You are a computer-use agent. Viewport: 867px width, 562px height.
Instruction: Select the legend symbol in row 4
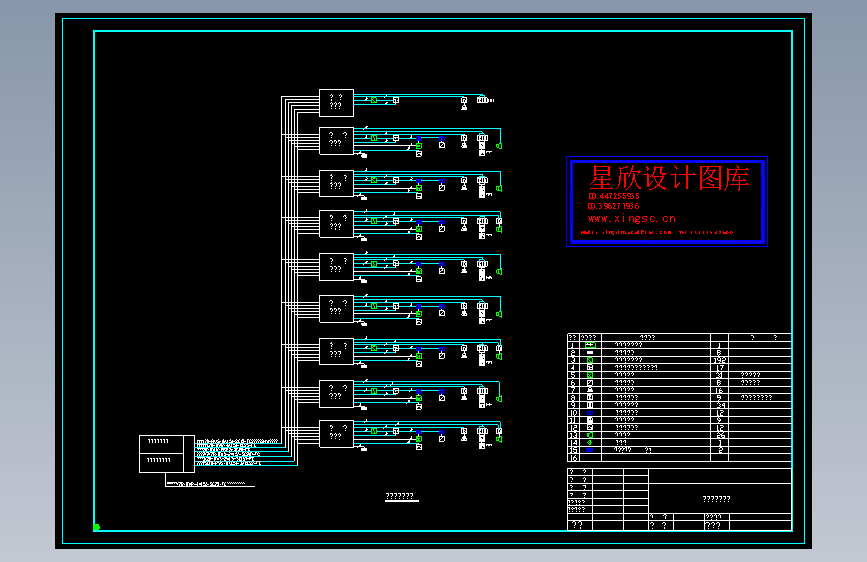[x=590, y=367]
